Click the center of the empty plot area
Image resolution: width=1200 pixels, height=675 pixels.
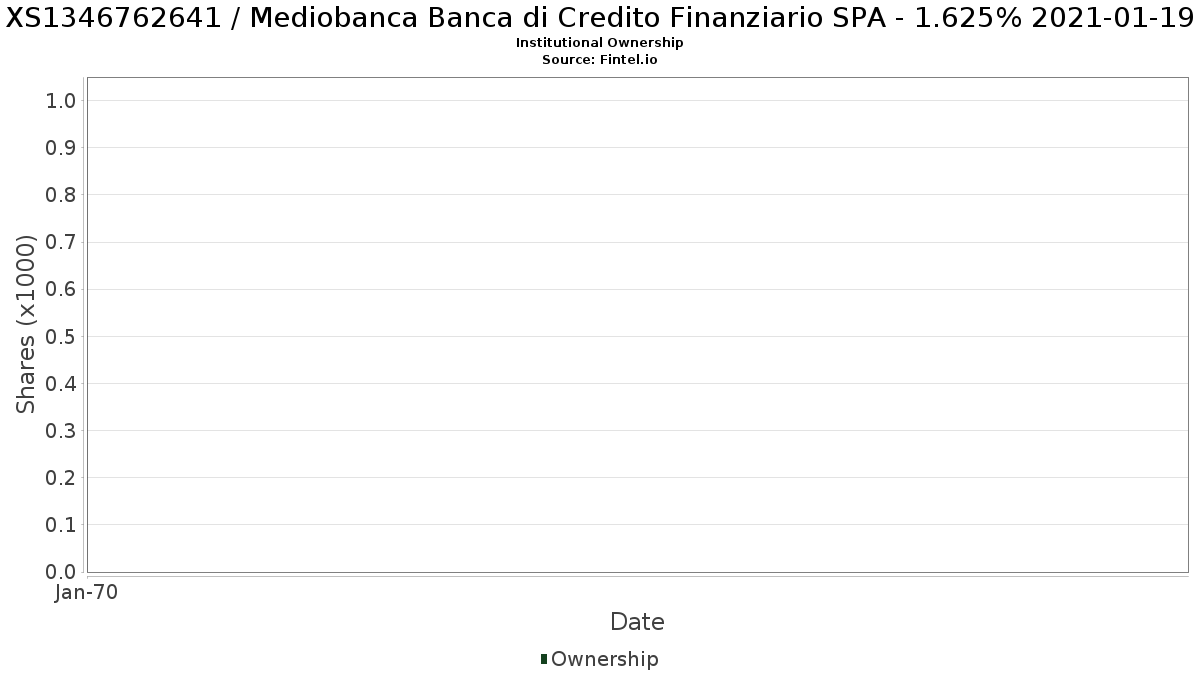[637, 324]
